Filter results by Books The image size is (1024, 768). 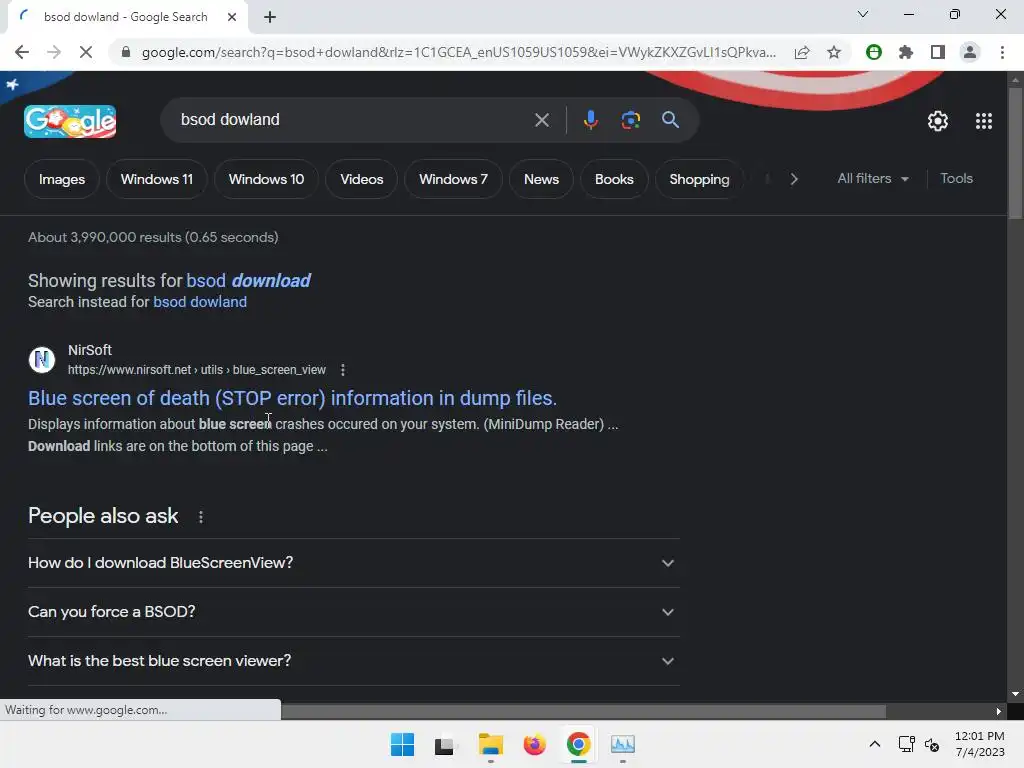pyautogui.click(x=614, y=179)
